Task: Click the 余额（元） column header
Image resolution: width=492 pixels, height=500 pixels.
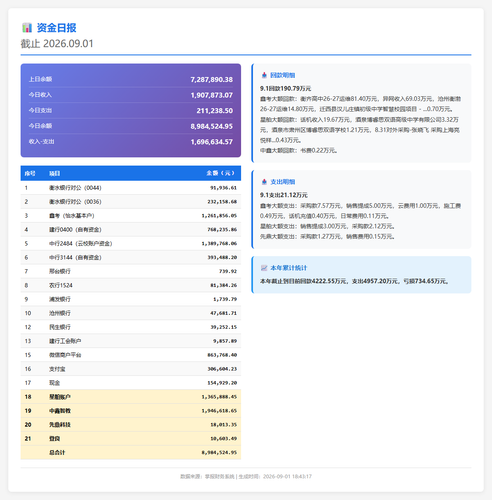Action: (221, 173)
